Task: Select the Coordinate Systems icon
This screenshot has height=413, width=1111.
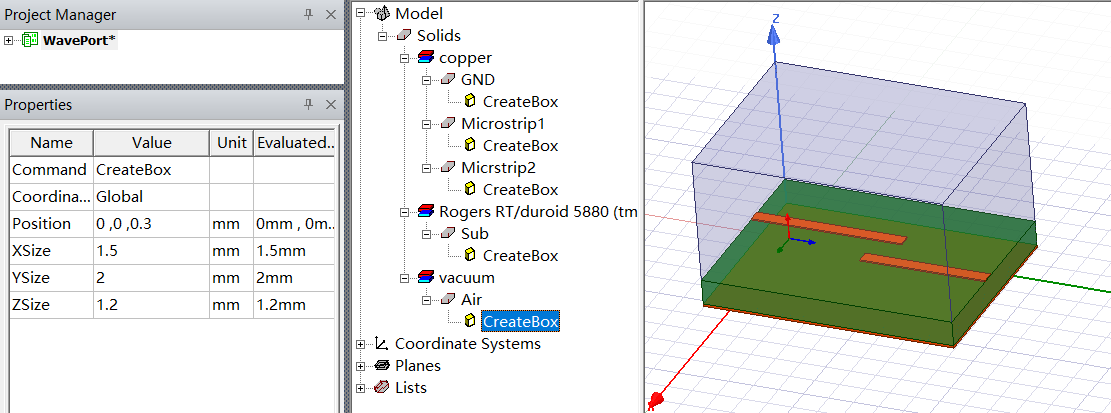Action: pos(382,344)
